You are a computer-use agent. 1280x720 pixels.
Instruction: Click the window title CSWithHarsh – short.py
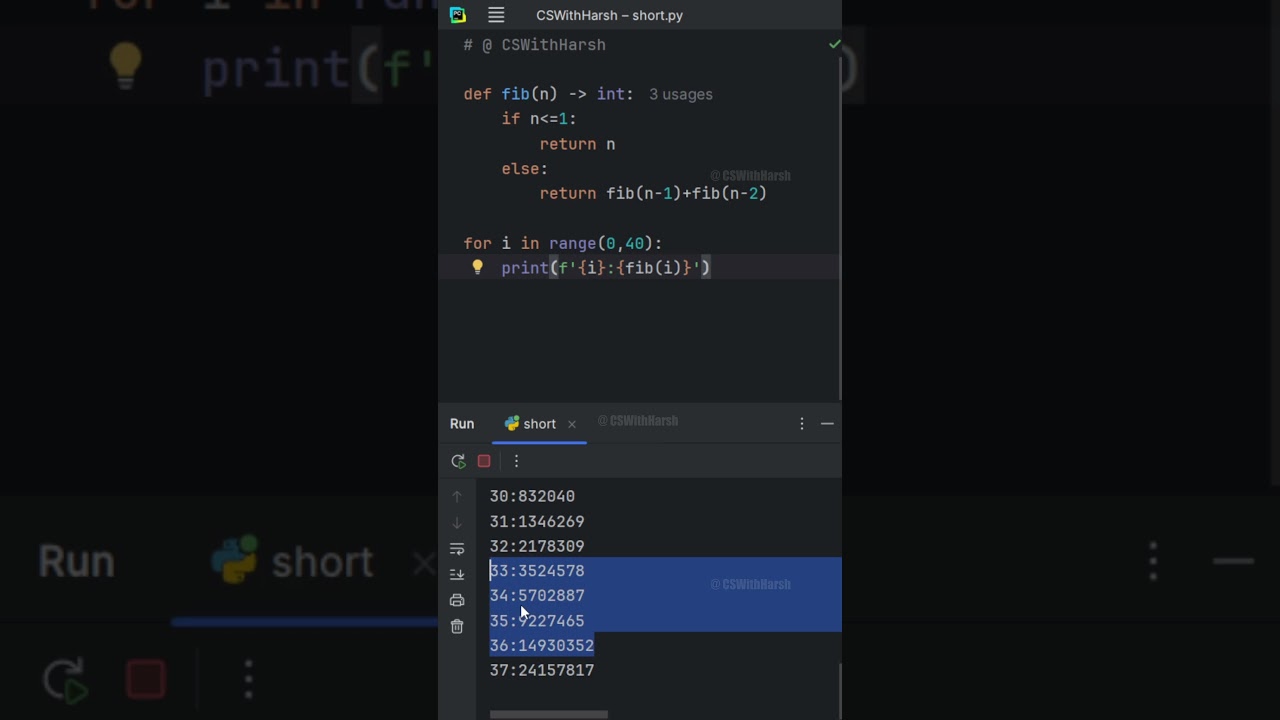(x=609, y=15)
